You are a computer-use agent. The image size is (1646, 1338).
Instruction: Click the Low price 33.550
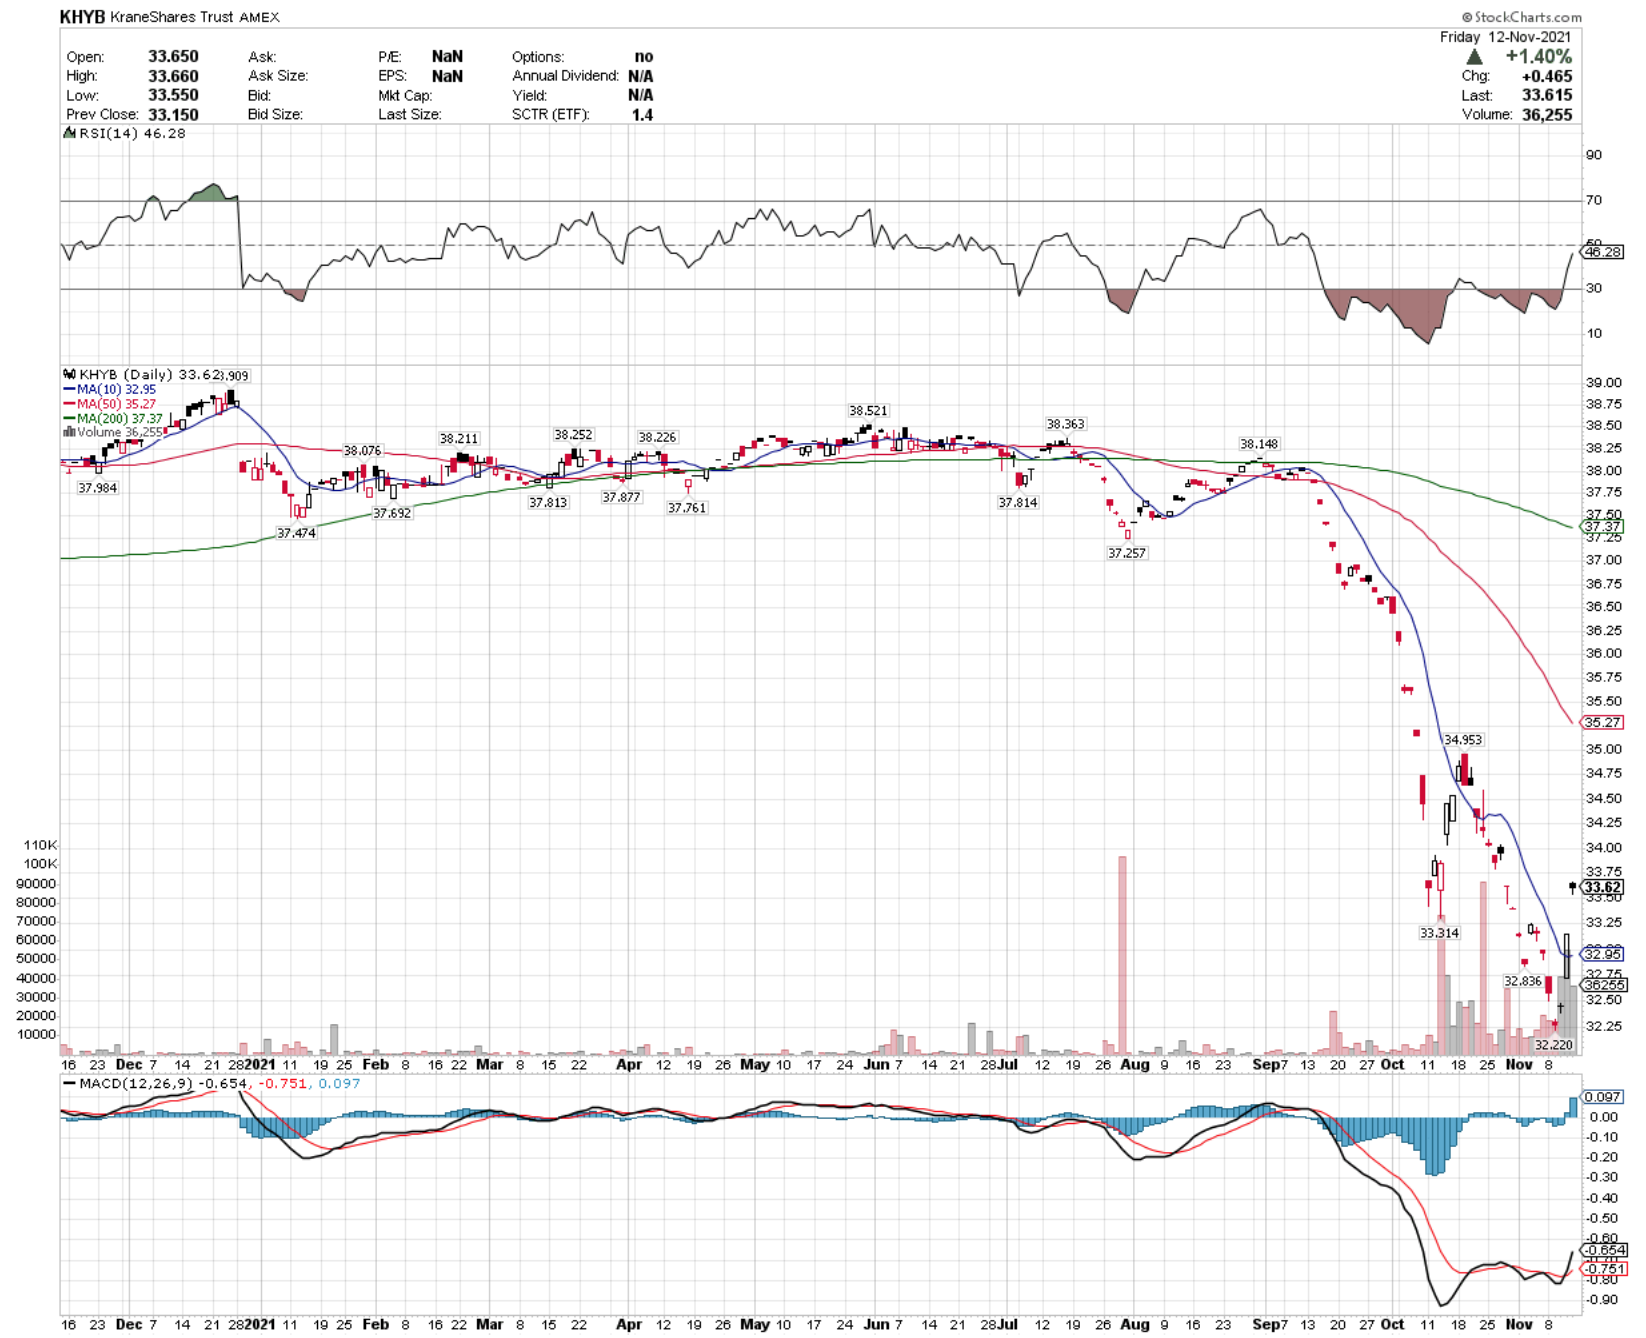pos(173,95)
